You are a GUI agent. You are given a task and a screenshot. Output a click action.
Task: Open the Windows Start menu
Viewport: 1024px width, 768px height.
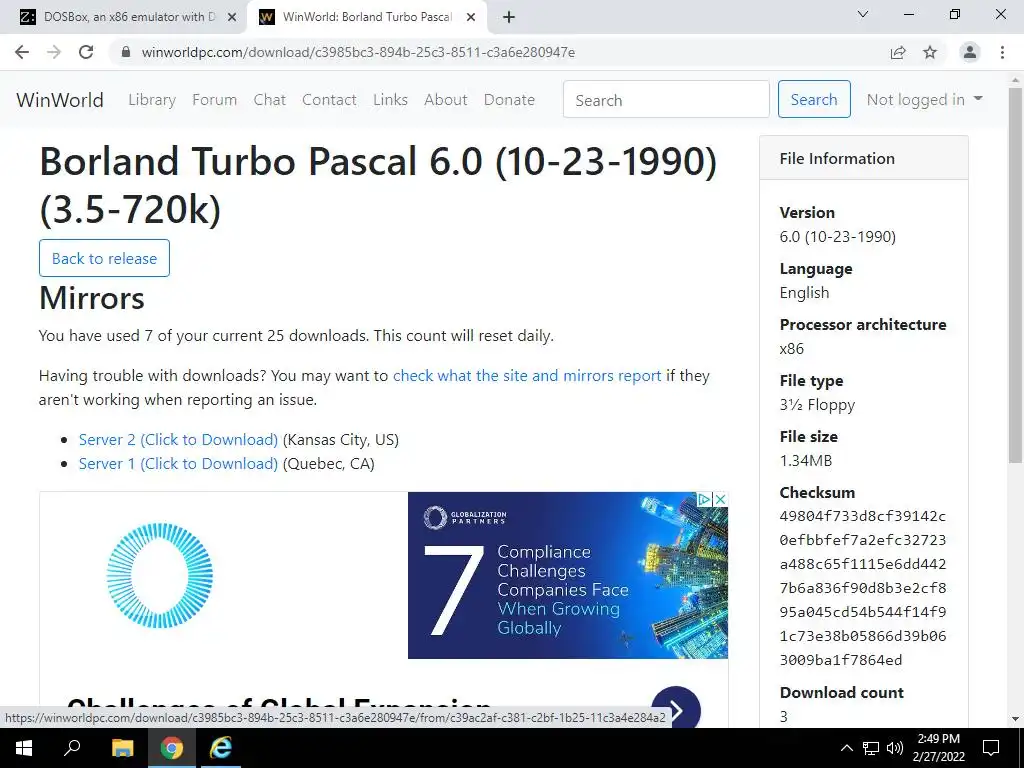pyautogui.click(x=24, y=748)
